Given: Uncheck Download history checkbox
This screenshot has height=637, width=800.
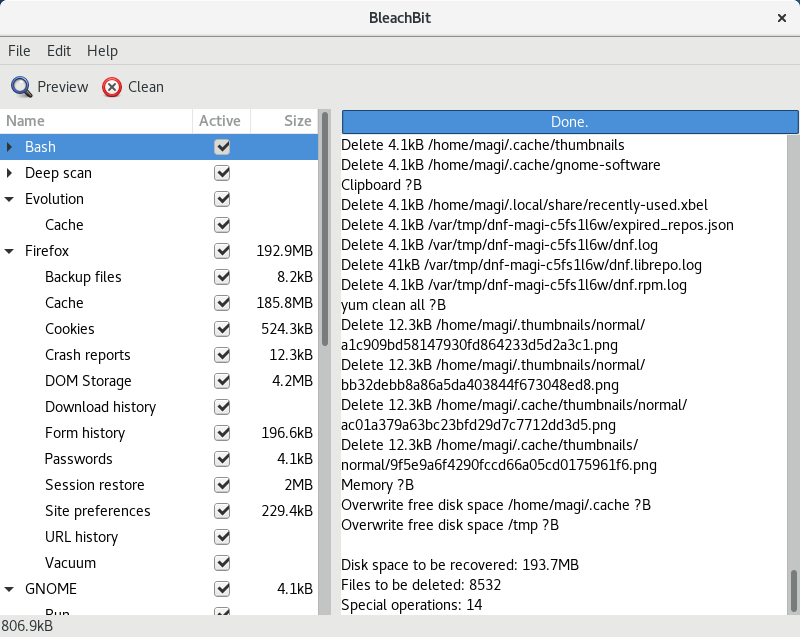Looking at the screenshot, I should click(222, 407).
